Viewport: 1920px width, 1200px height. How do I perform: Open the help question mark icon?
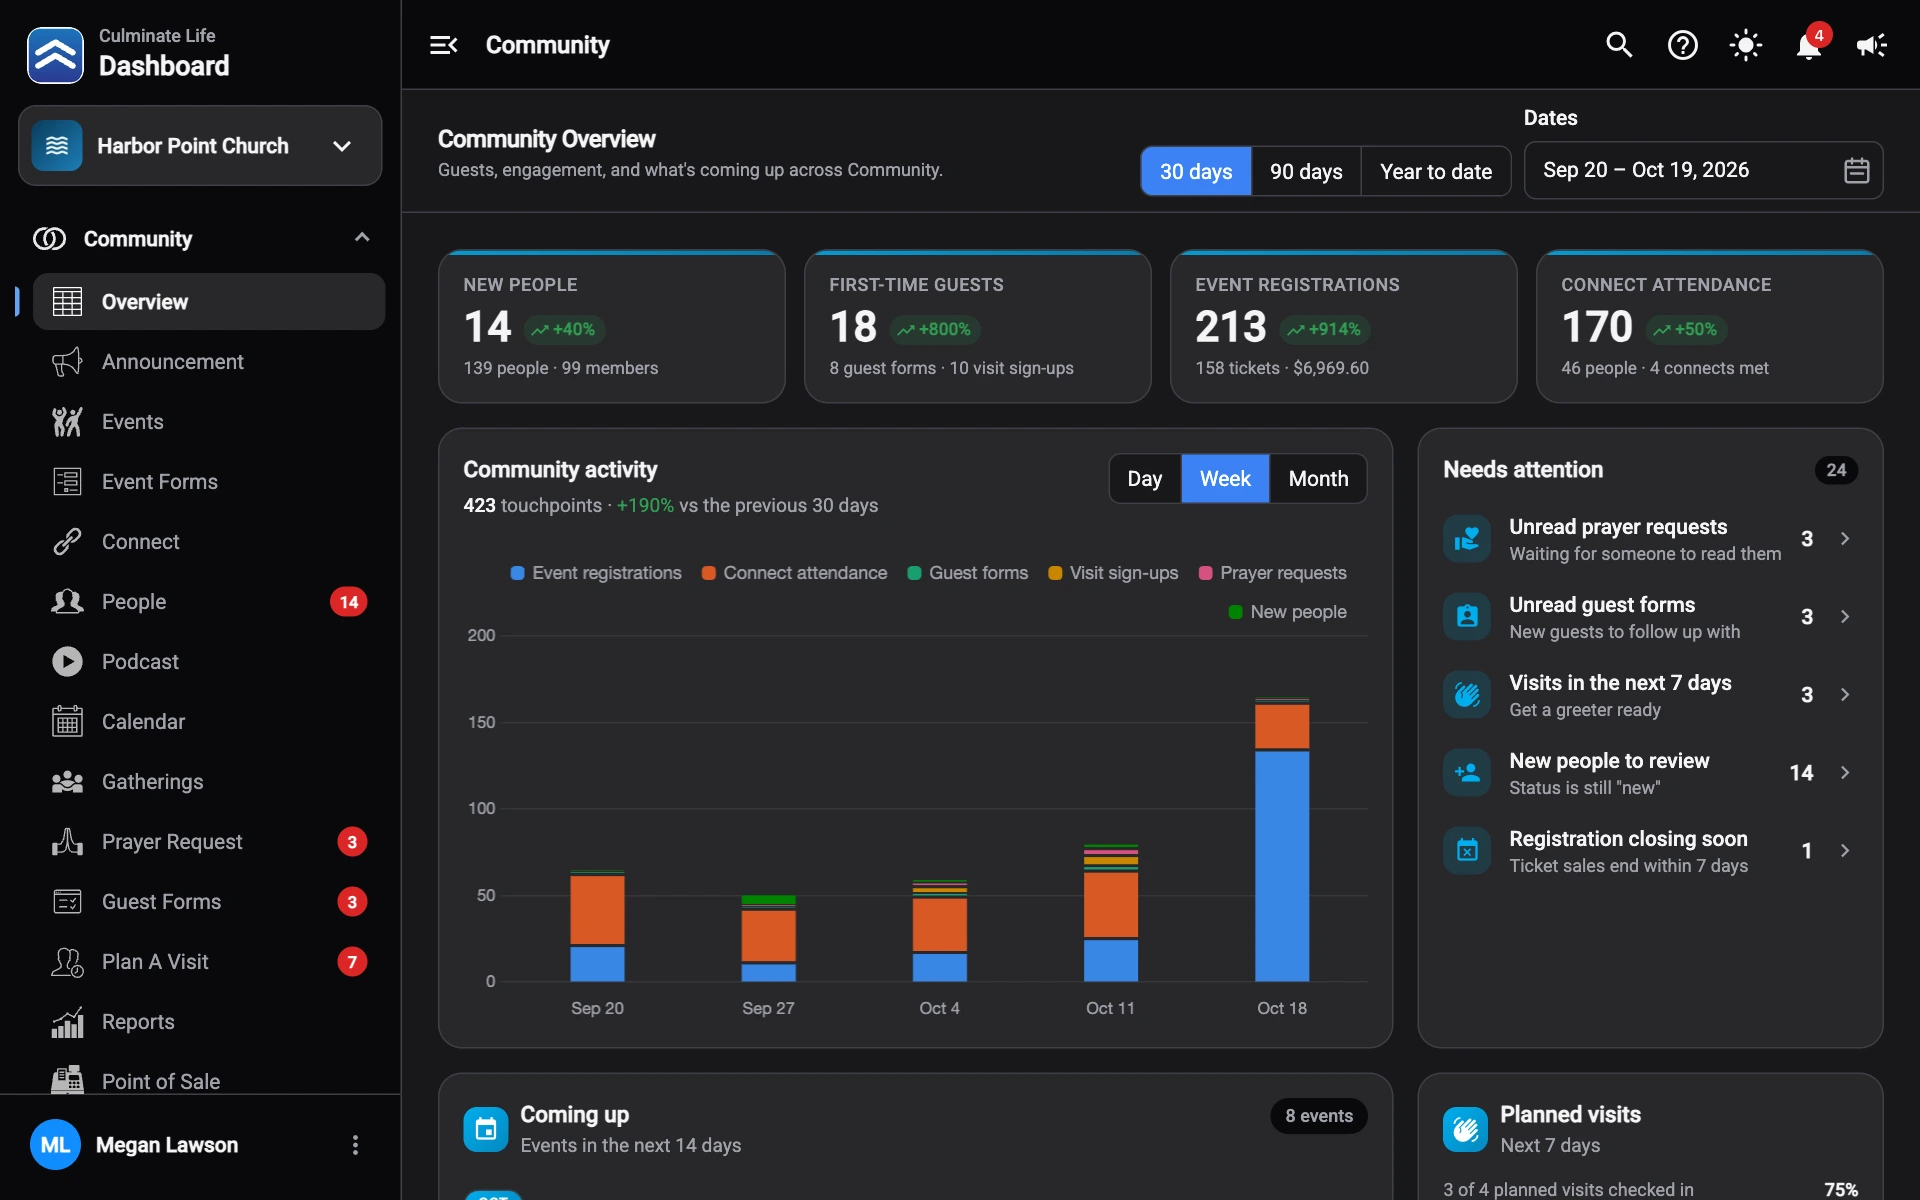pyautogui.click(x=1683, y=45)
